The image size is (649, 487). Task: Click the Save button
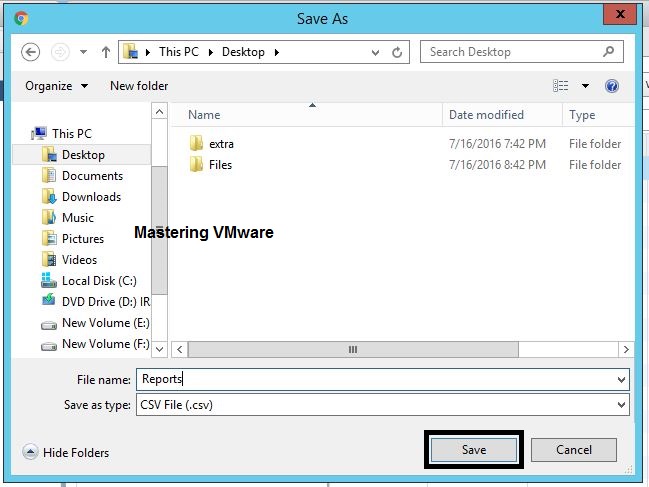[x=474, y=450]
